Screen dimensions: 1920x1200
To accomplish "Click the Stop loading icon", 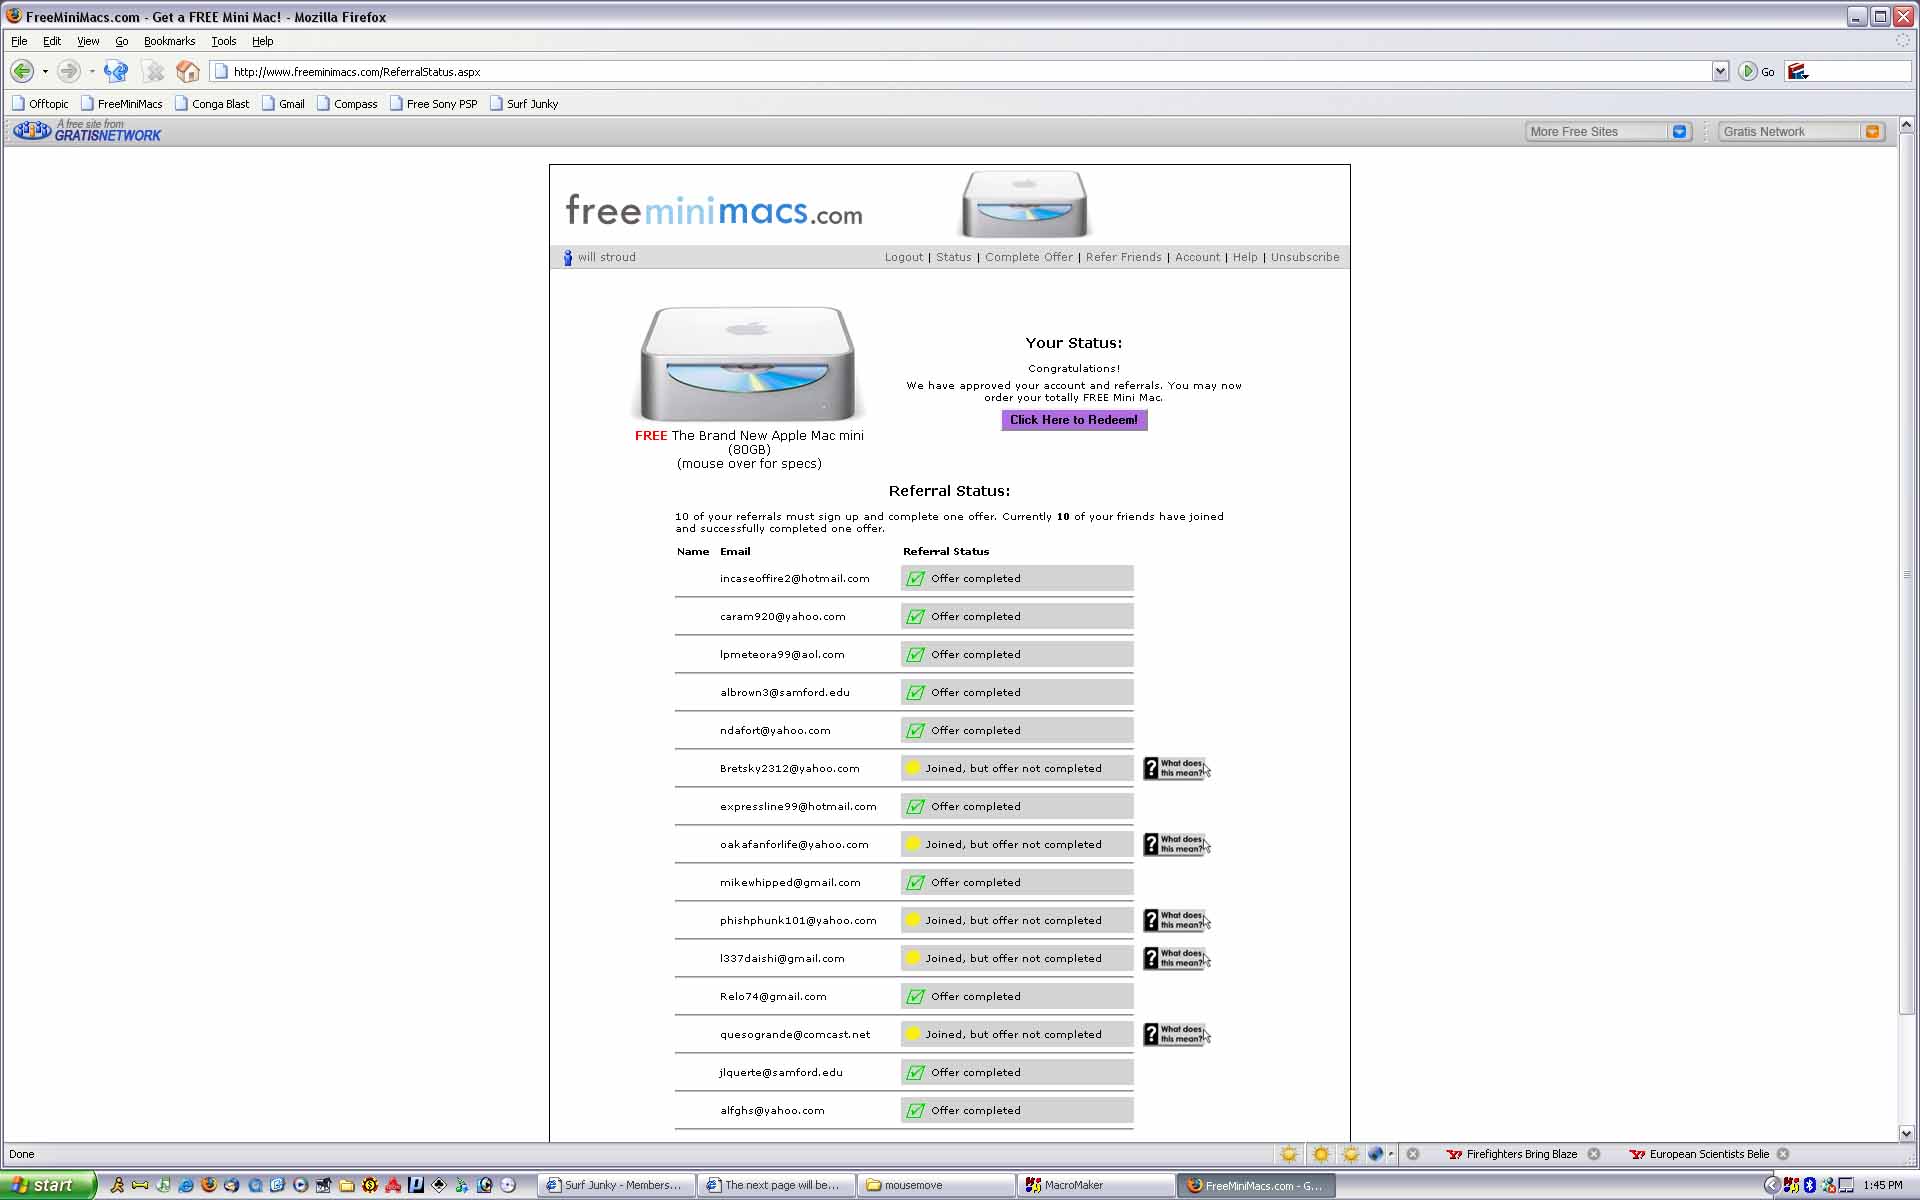I will [x=154, y=71].
